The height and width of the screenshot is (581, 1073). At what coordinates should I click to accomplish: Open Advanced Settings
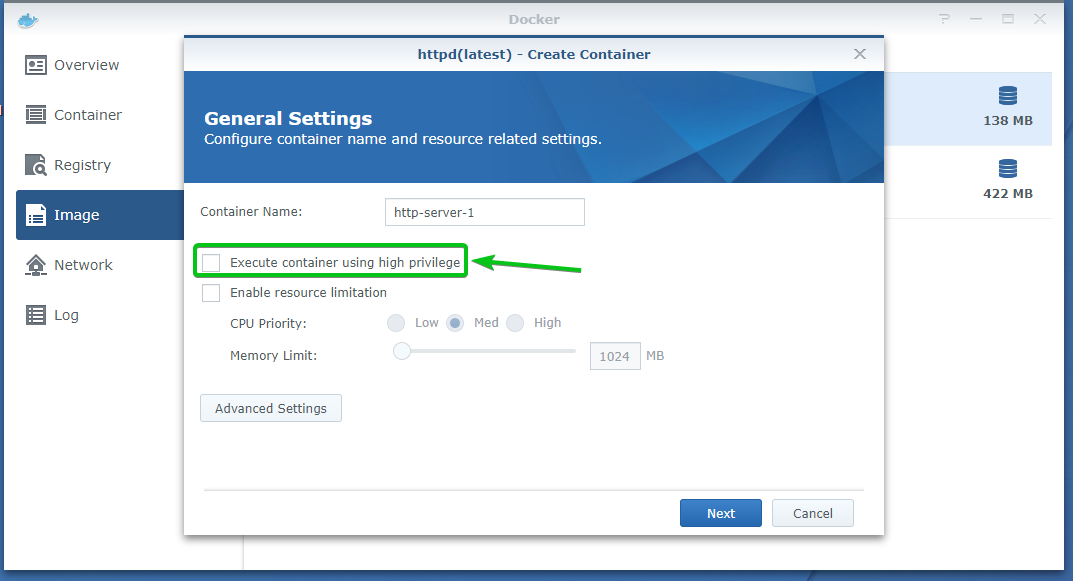[271, 408]
